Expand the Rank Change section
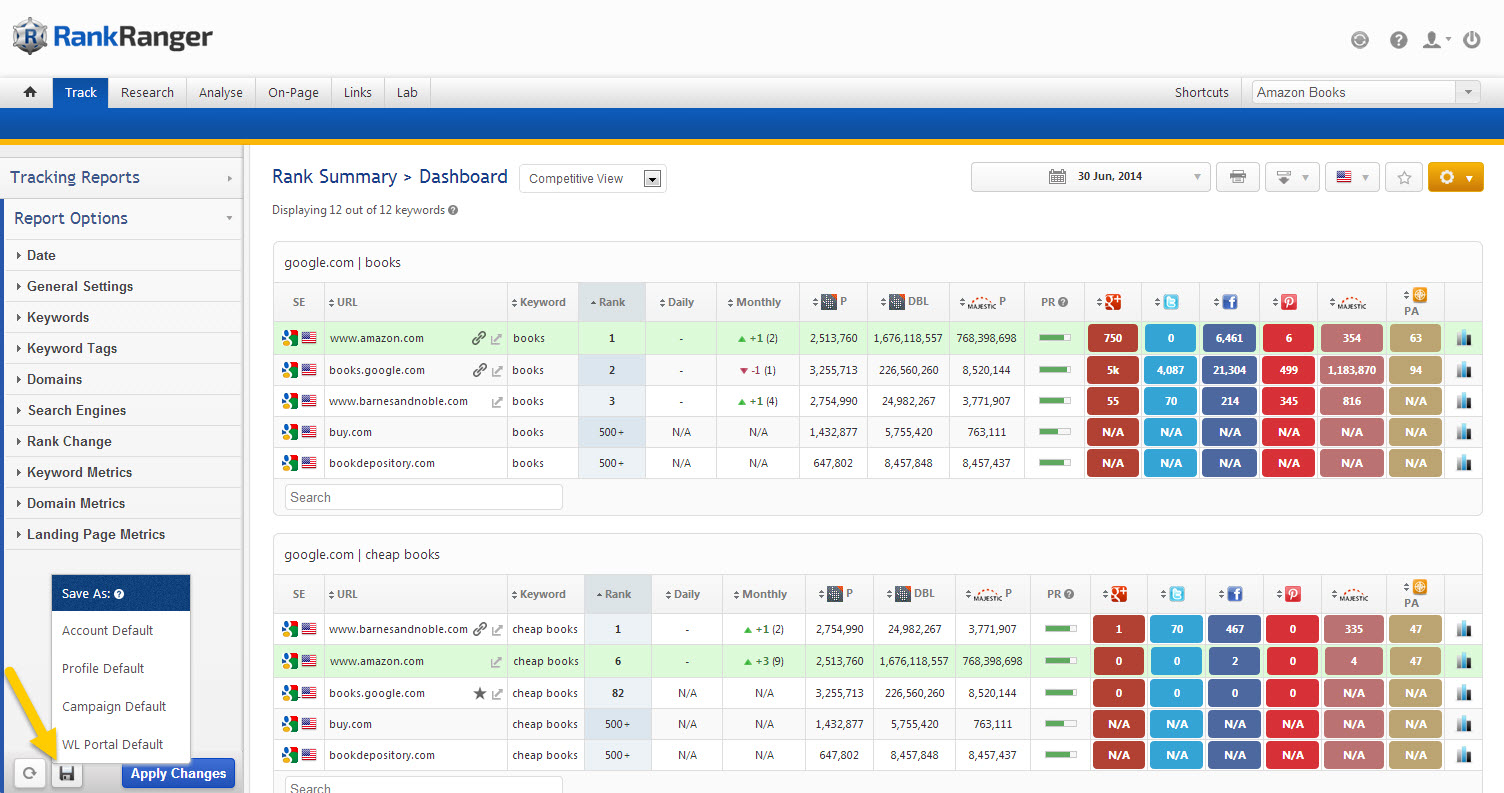The image size is (1504, 793). [x=69, y=441]
